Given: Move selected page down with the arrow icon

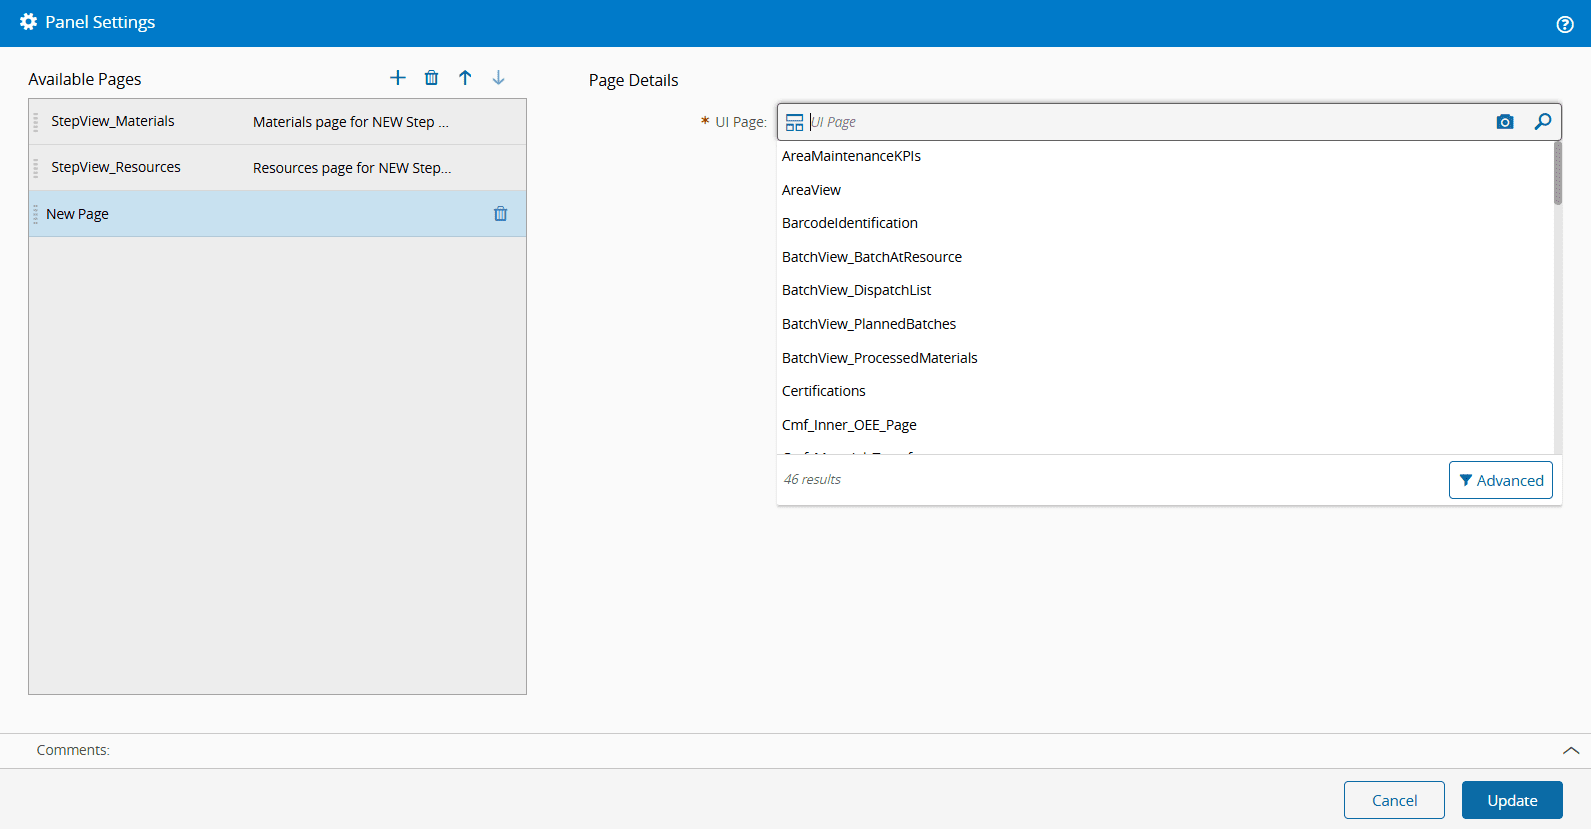Looking at the screenshot, I should pyautogui.click(x=498, y=78).
